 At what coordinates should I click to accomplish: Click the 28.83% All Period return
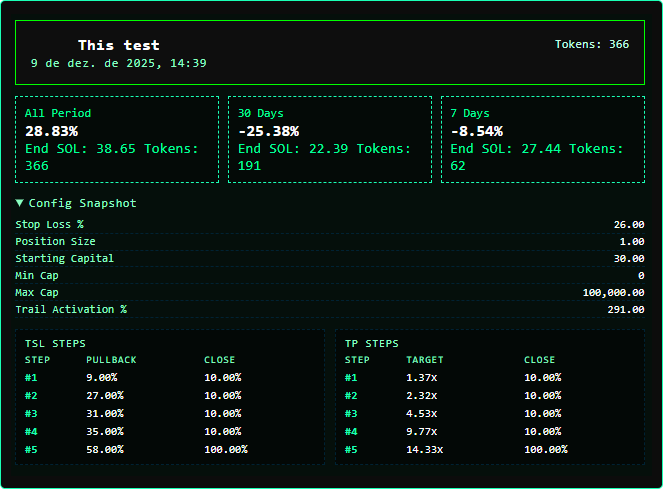52,131
